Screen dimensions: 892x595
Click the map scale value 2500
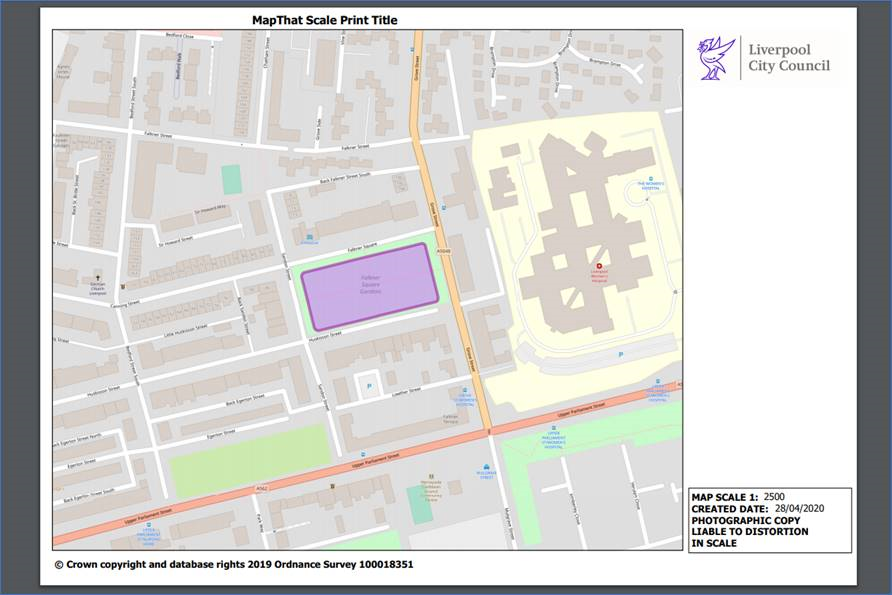[x=774, y=497]
